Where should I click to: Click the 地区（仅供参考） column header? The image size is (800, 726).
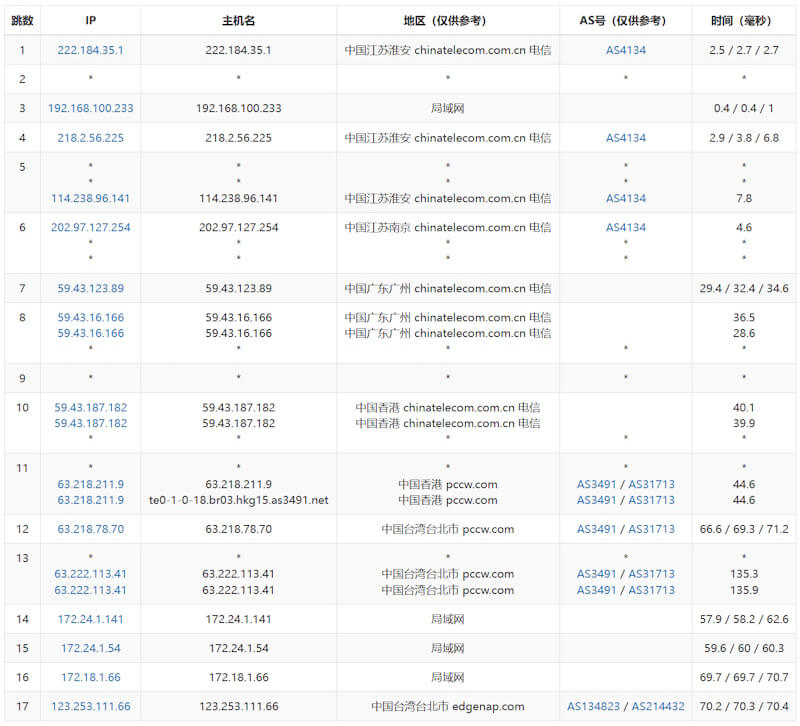[447, 20]
